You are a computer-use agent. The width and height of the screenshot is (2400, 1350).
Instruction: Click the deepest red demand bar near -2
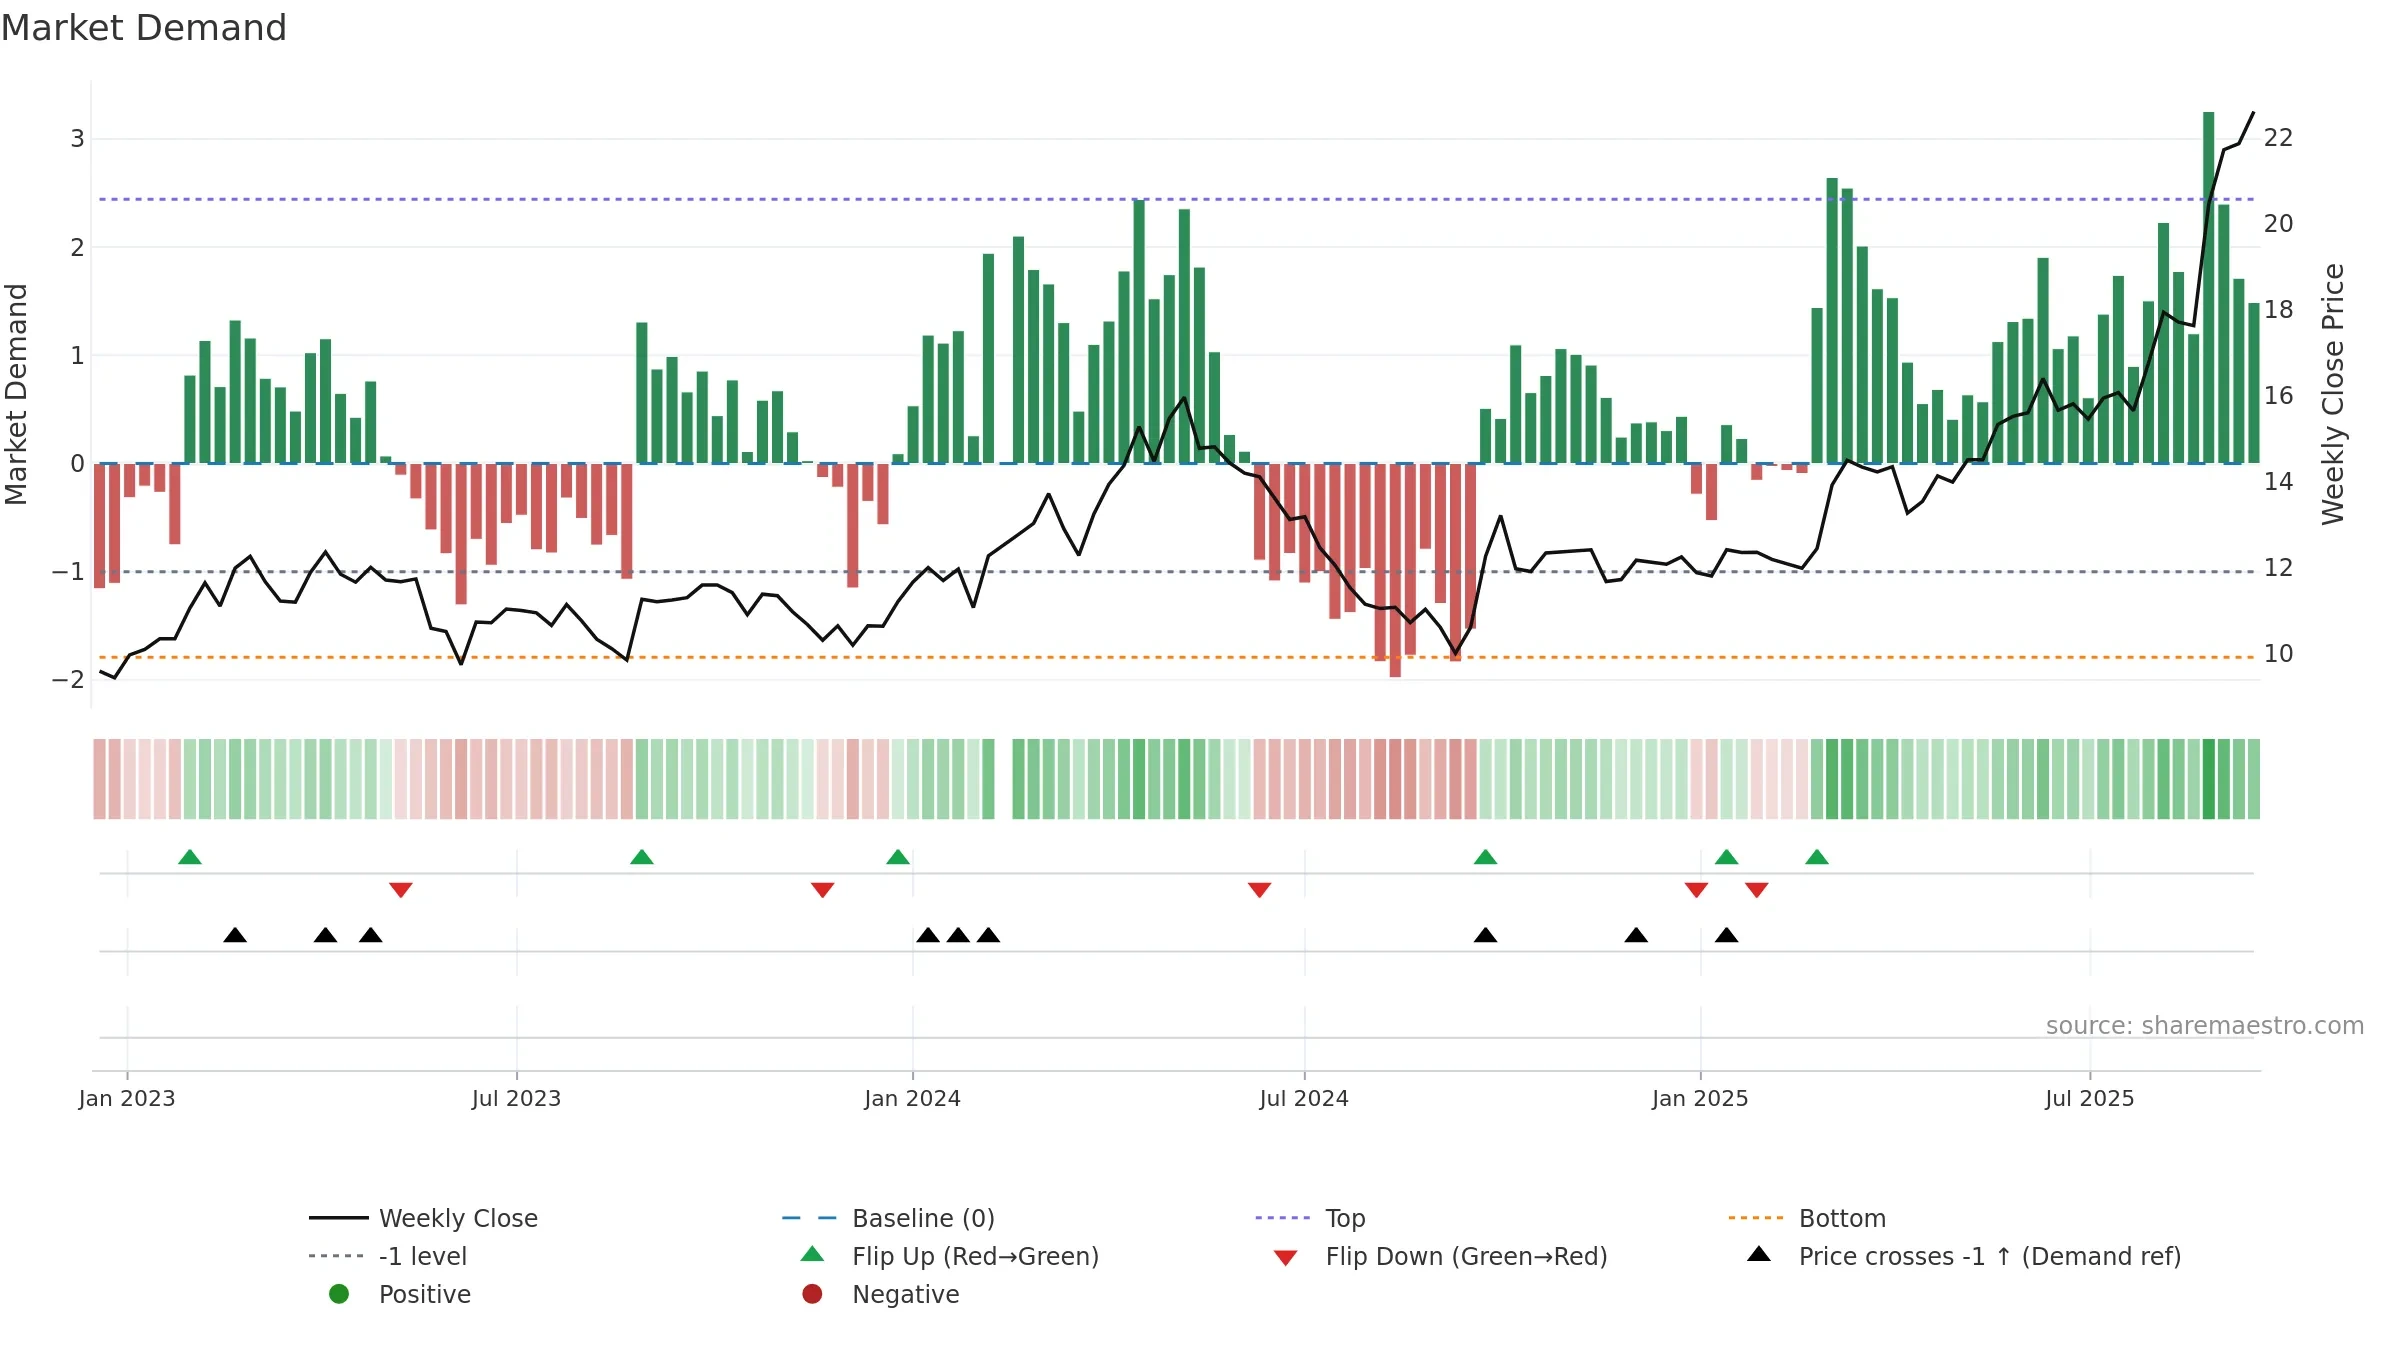click(1395, 570)
